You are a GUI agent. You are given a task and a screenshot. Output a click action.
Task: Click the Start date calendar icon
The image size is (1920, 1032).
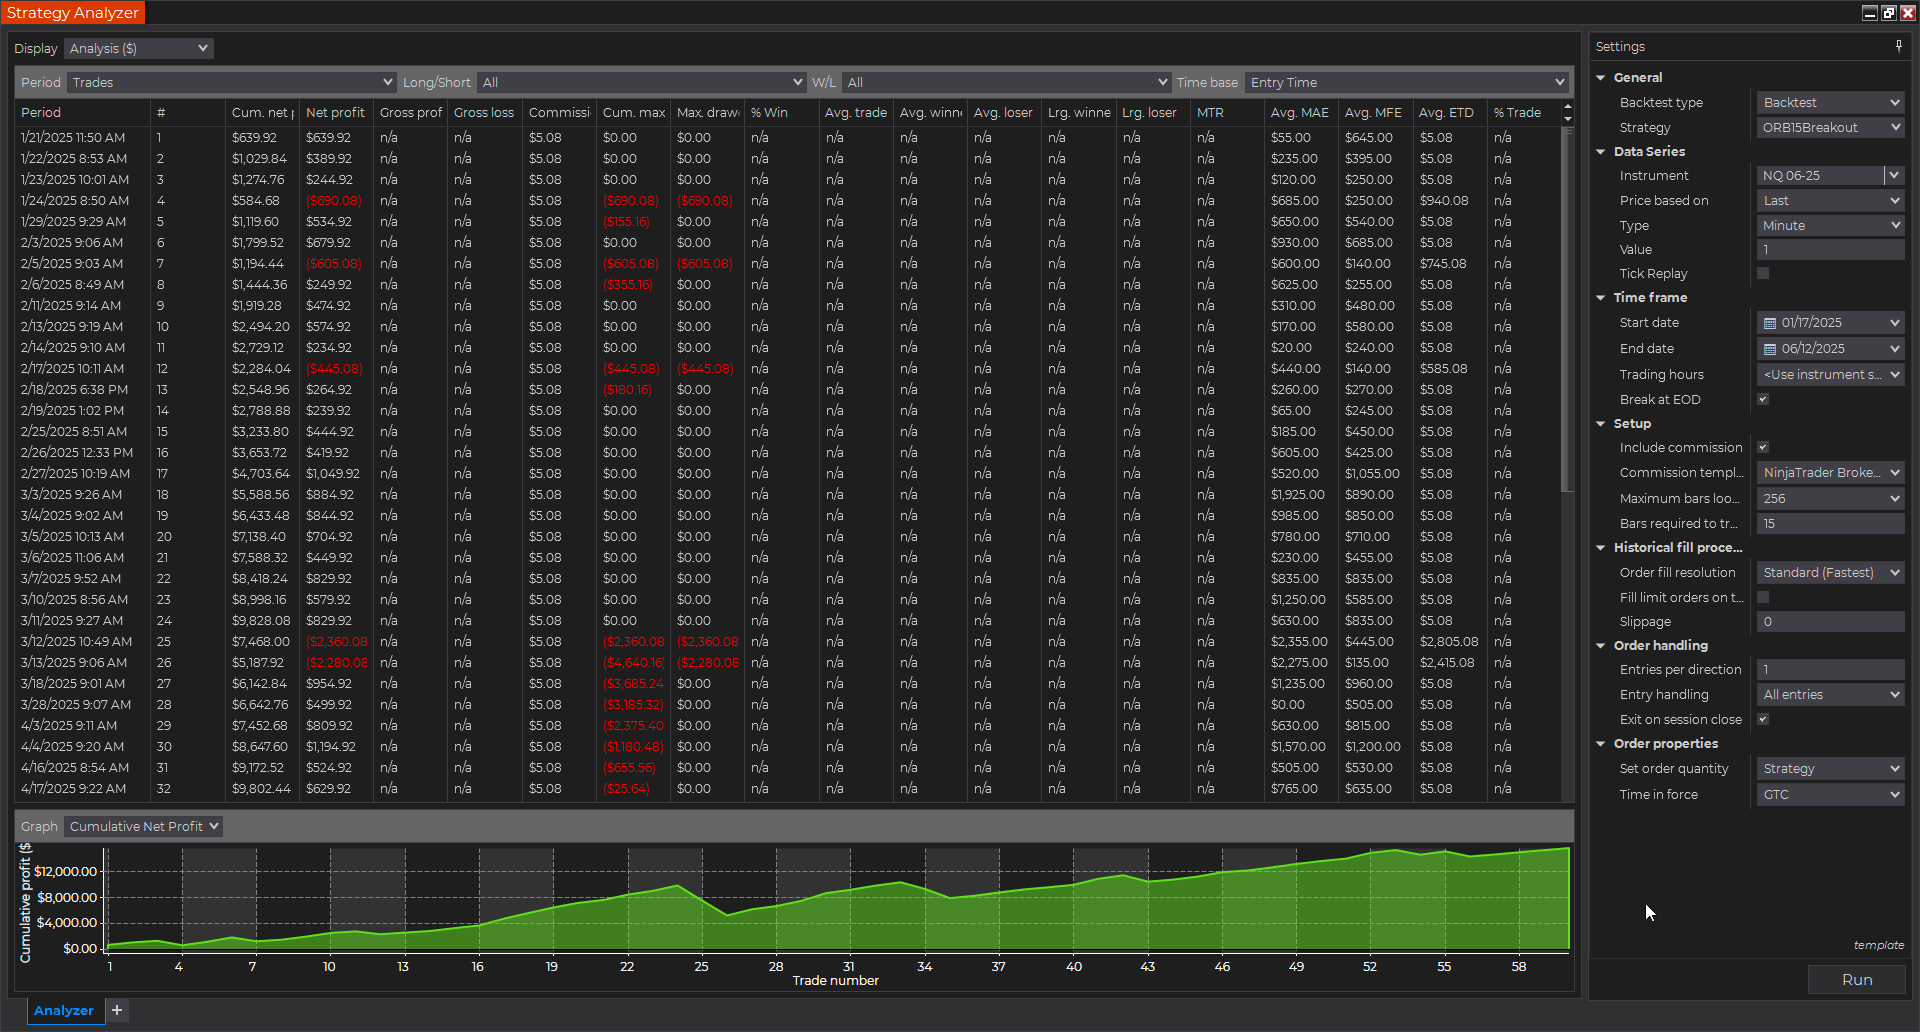tap(1769, 323)
